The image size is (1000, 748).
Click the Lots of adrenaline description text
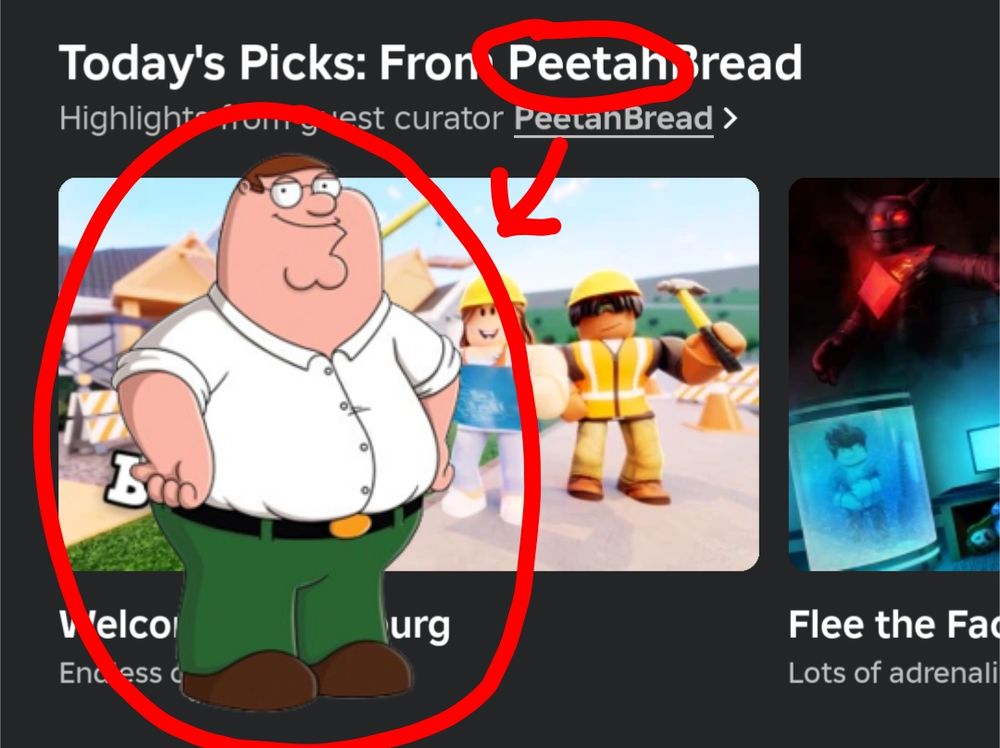[x=894, y=673]
